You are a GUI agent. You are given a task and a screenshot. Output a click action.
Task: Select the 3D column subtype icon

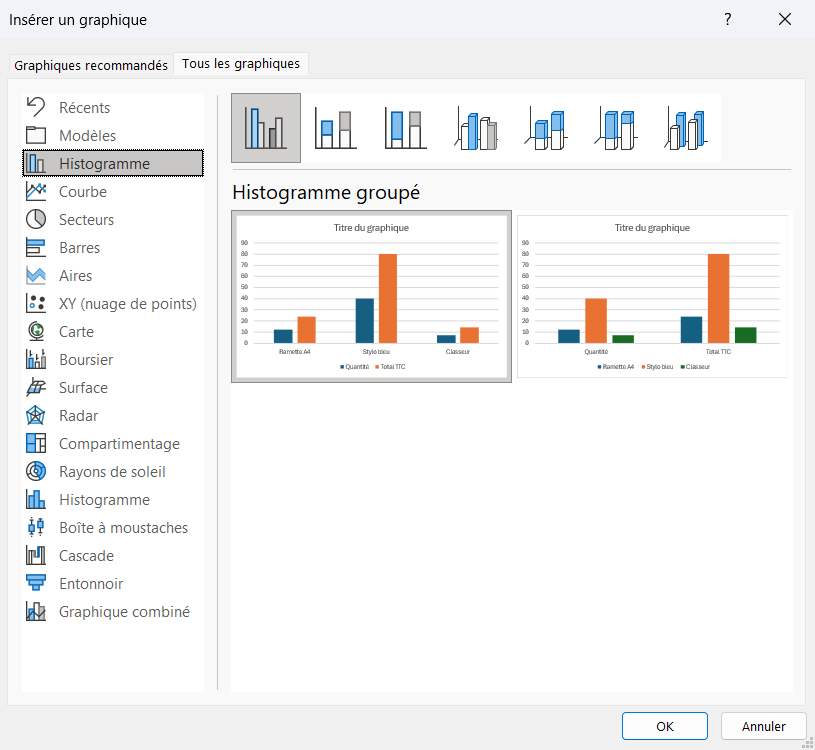click(x=686, y=128)
